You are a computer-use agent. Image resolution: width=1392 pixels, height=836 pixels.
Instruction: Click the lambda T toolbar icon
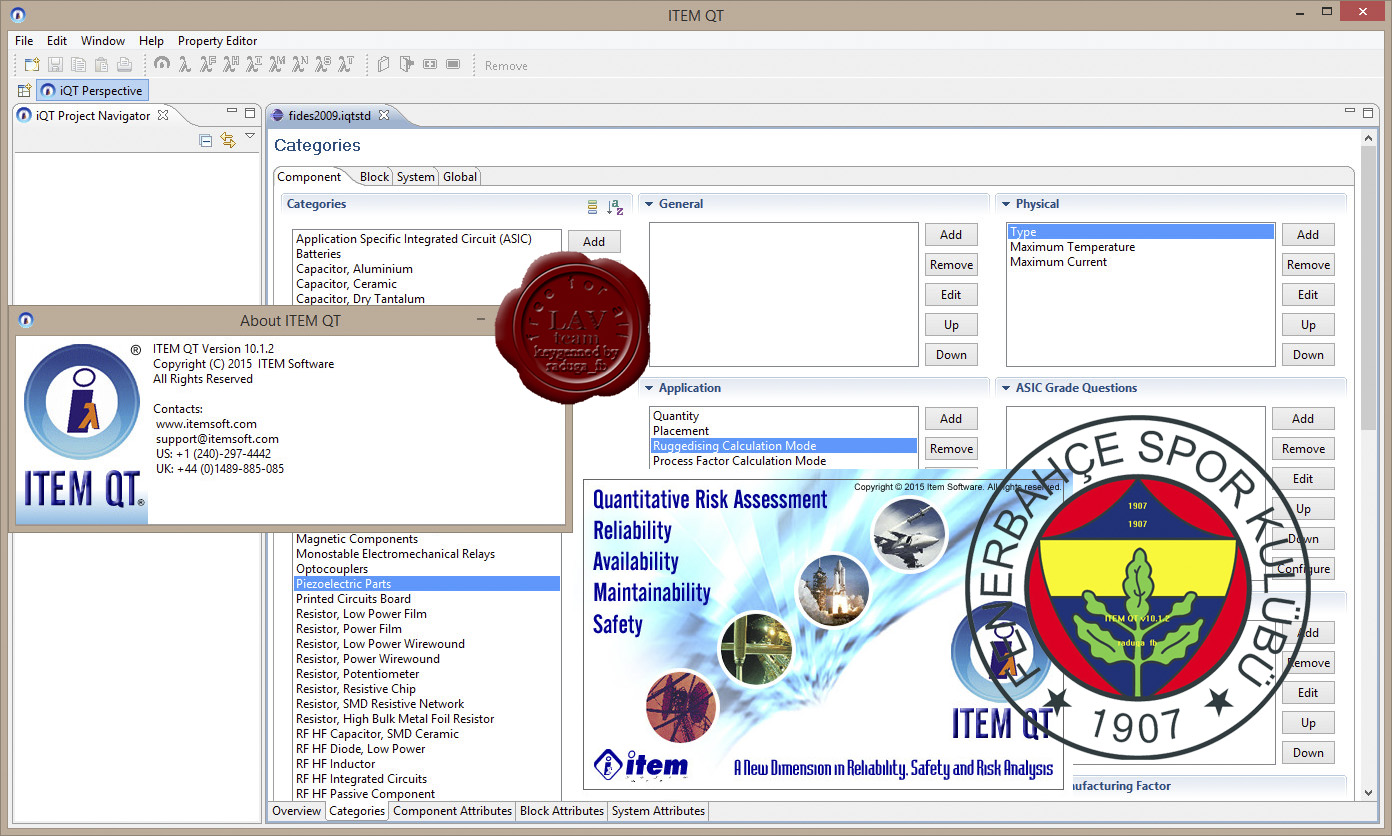click(x=346, y=65)
